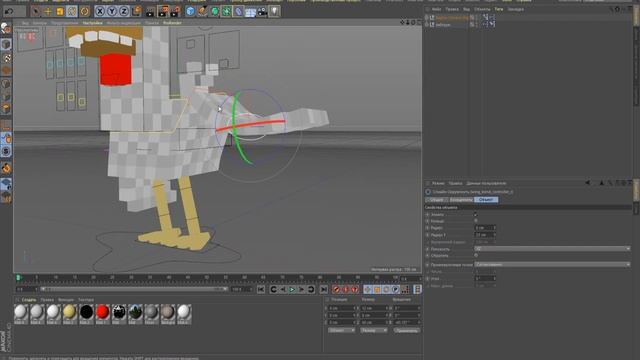Select the Live Selection arrow tool
Viewport: 640px width, 360px height.
click(x=36, y=11)
